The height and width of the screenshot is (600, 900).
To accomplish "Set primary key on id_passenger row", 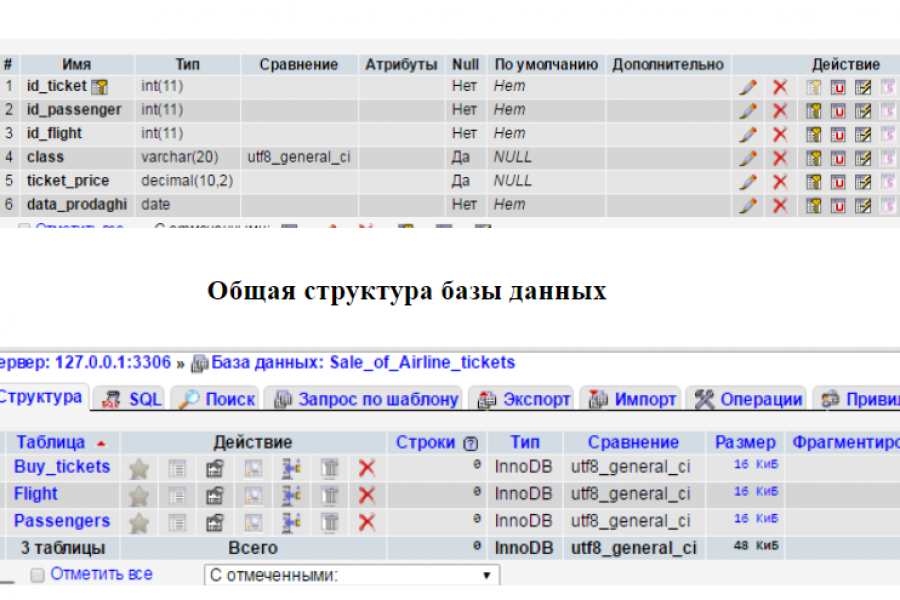I will (813, 111).
